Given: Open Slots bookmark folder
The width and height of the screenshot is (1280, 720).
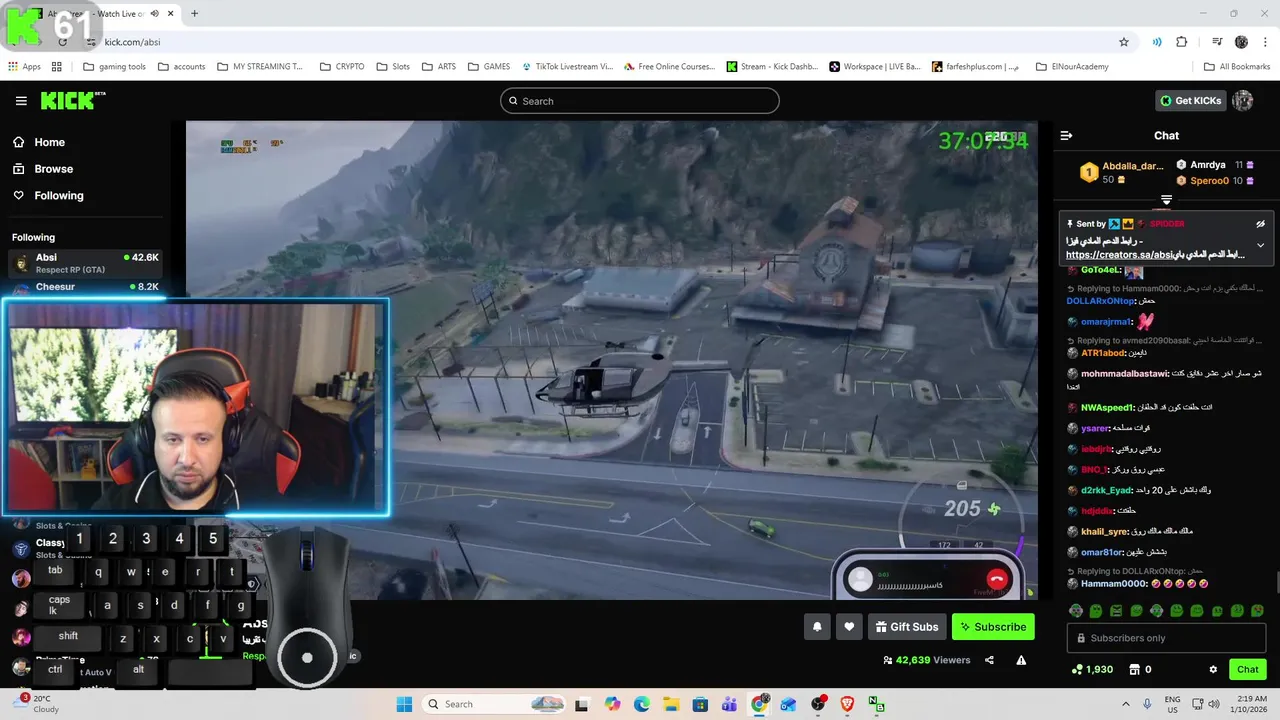Looking at the screenshot, I should click(x=393, y=67).
